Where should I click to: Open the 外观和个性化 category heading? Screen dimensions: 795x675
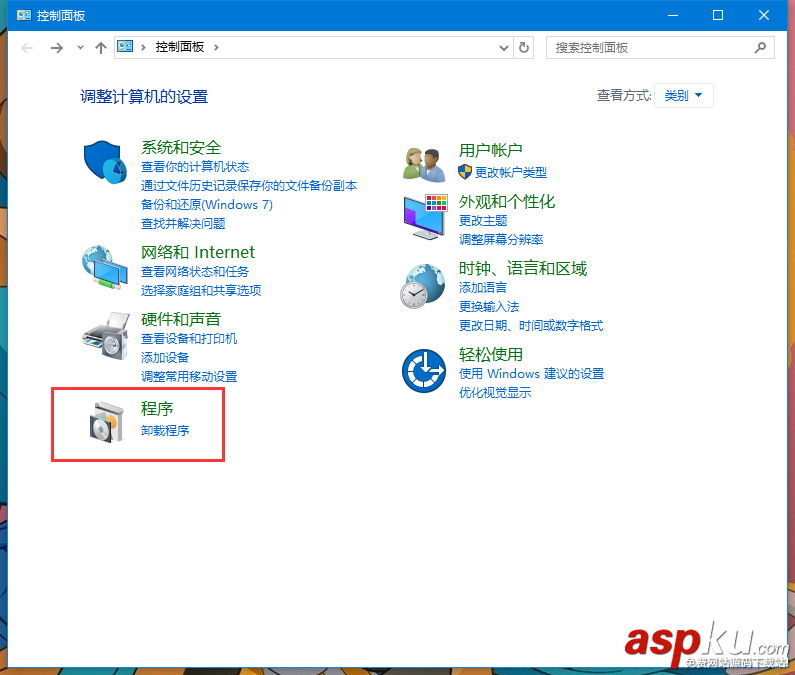507,202
